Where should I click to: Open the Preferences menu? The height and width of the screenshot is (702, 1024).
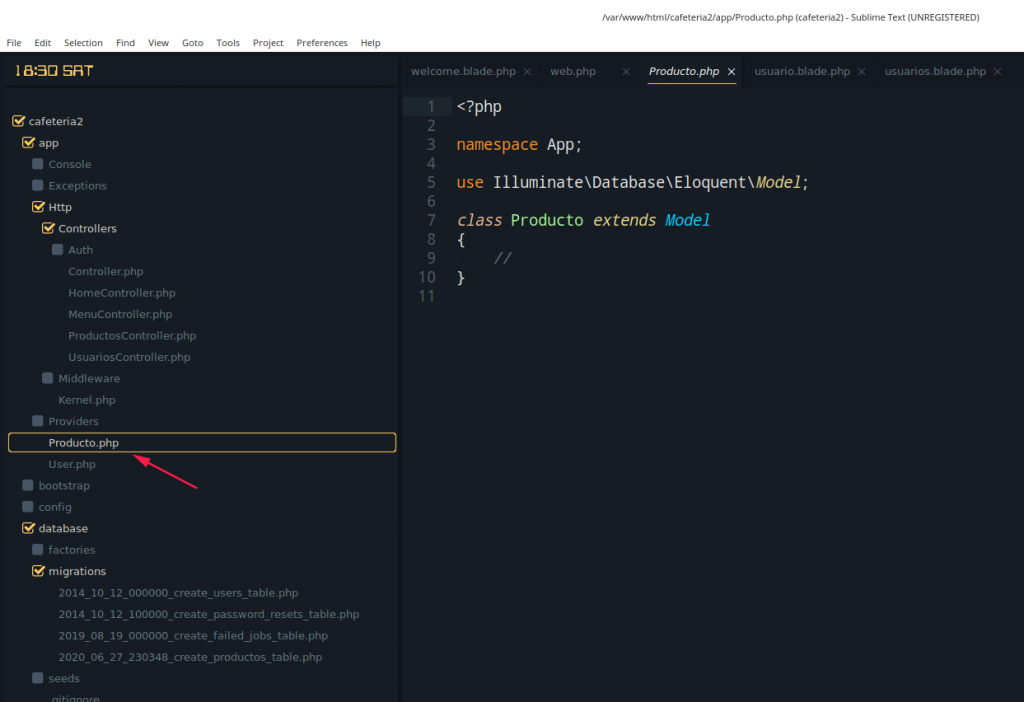tap(322, 43)
